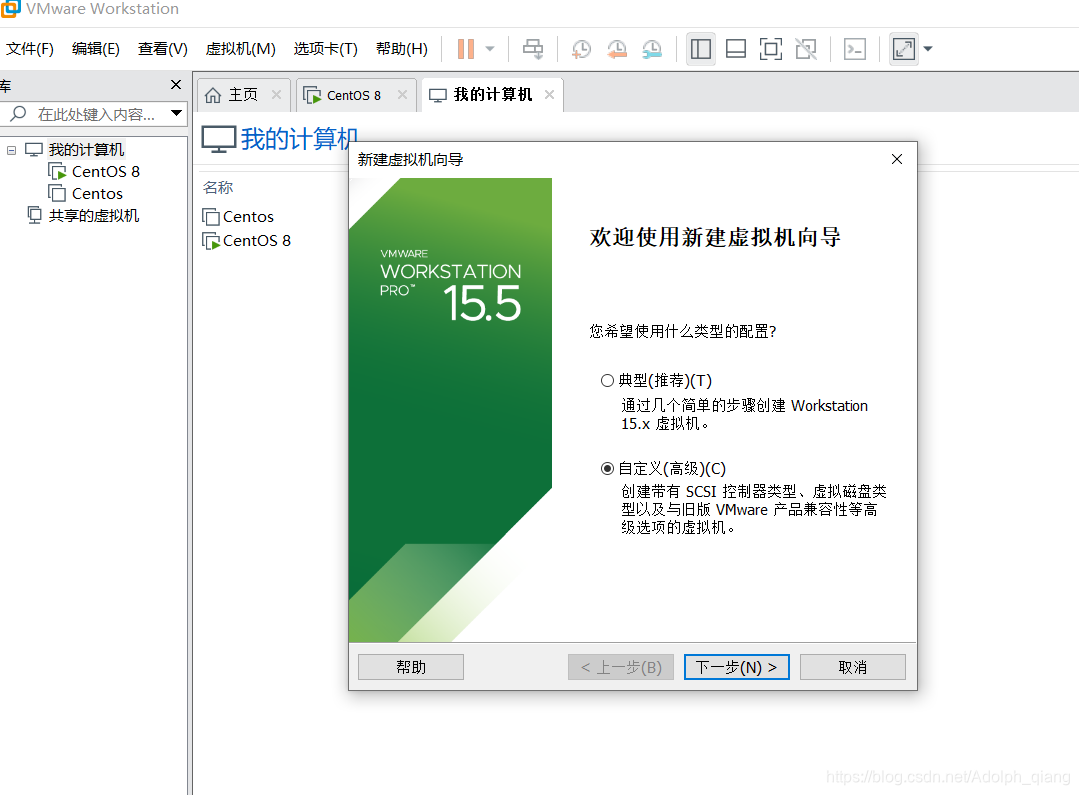Open the snapshot manager icon
The image size is (1079, 795).
coord(652,49)
